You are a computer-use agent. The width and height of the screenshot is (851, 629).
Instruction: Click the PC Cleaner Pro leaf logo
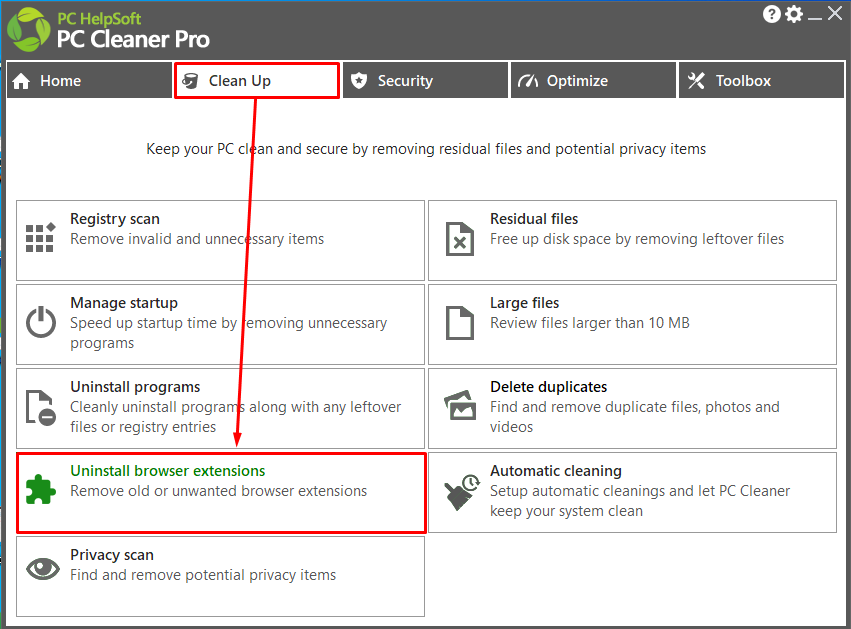[29, 30]
